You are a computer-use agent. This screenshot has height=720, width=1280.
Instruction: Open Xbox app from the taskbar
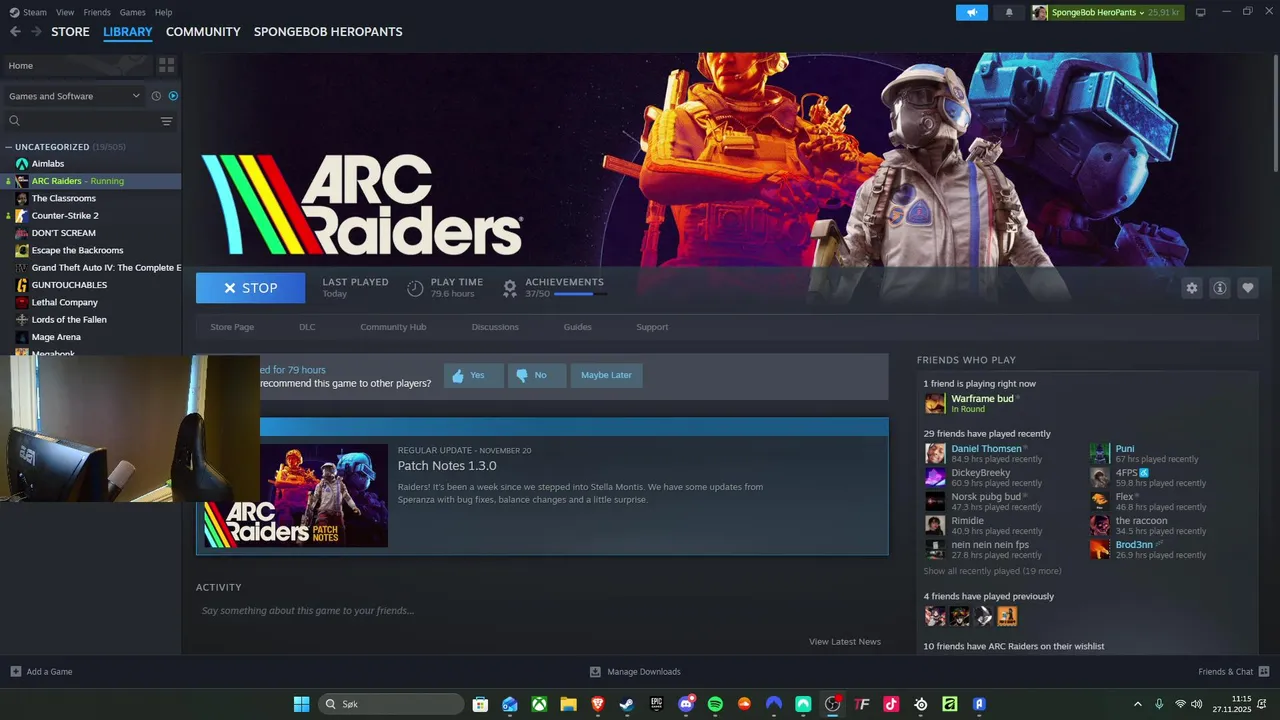click(x=539, y=704)
